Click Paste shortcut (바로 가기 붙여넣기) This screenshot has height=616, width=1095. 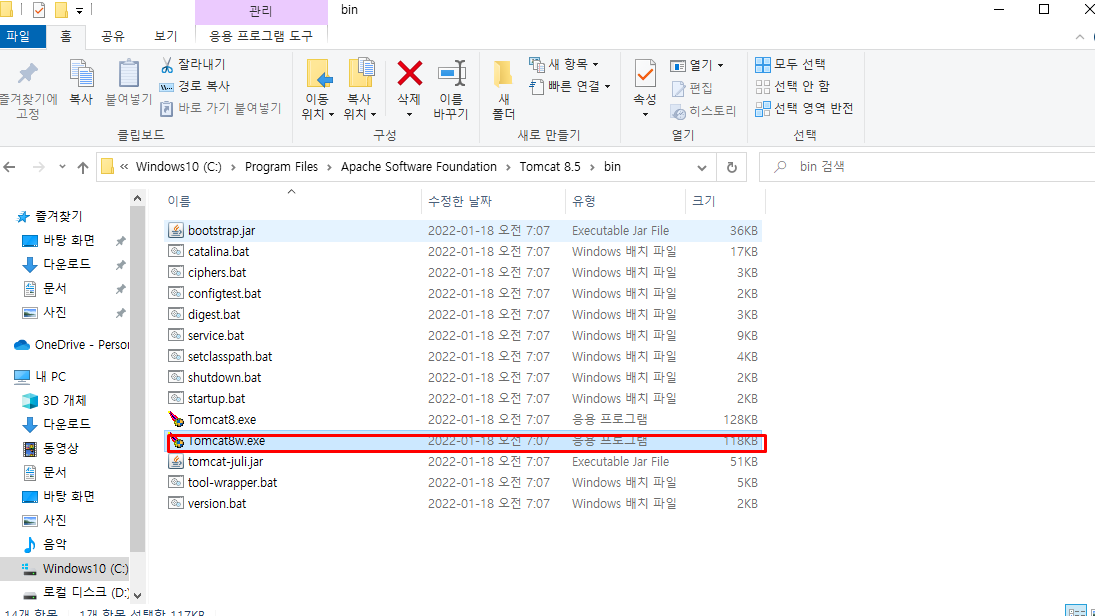click(x=221, y=108)
